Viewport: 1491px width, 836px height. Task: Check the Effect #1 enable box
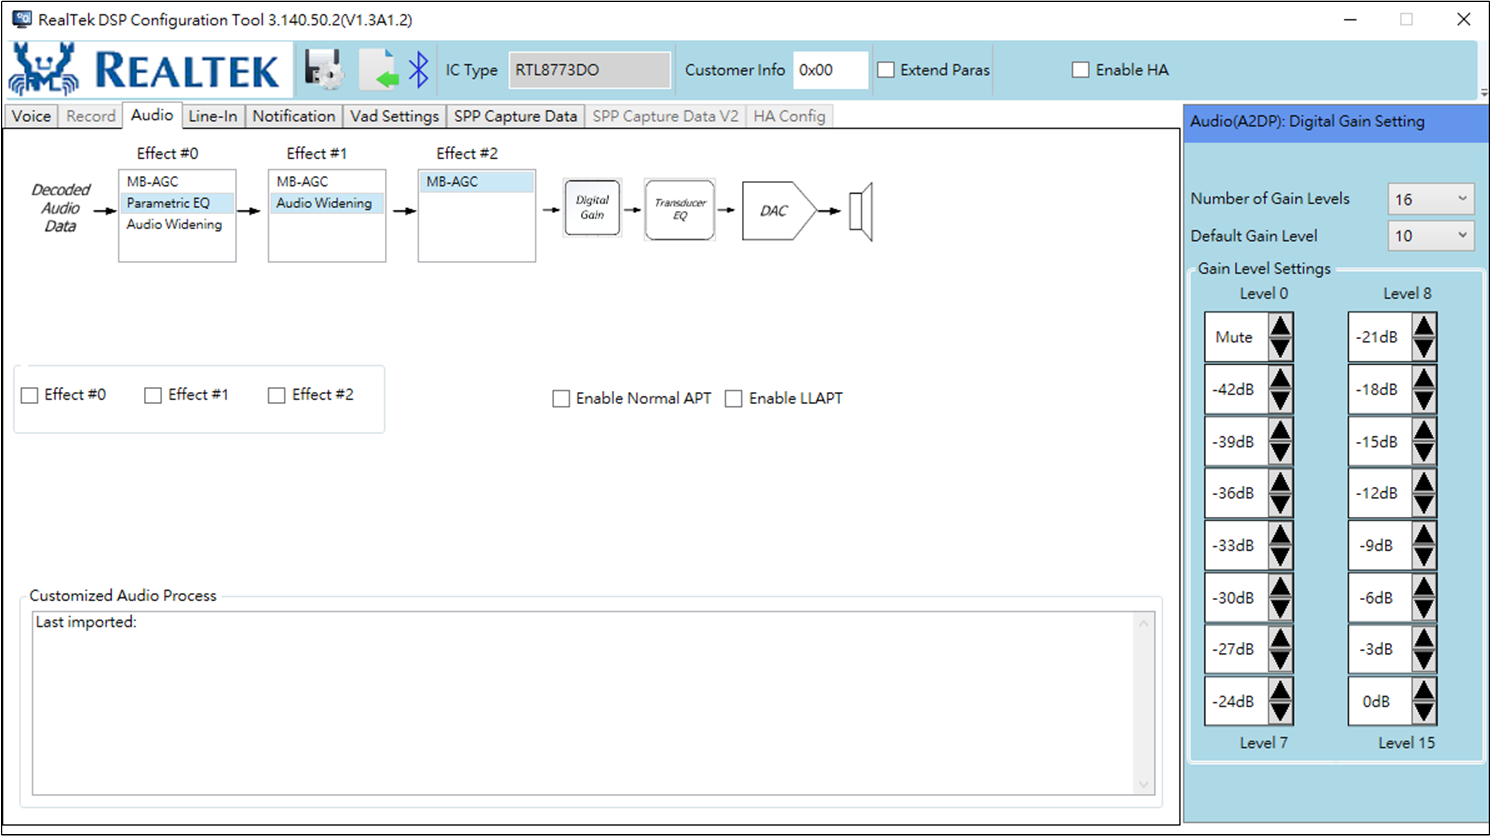click(153, 395)
